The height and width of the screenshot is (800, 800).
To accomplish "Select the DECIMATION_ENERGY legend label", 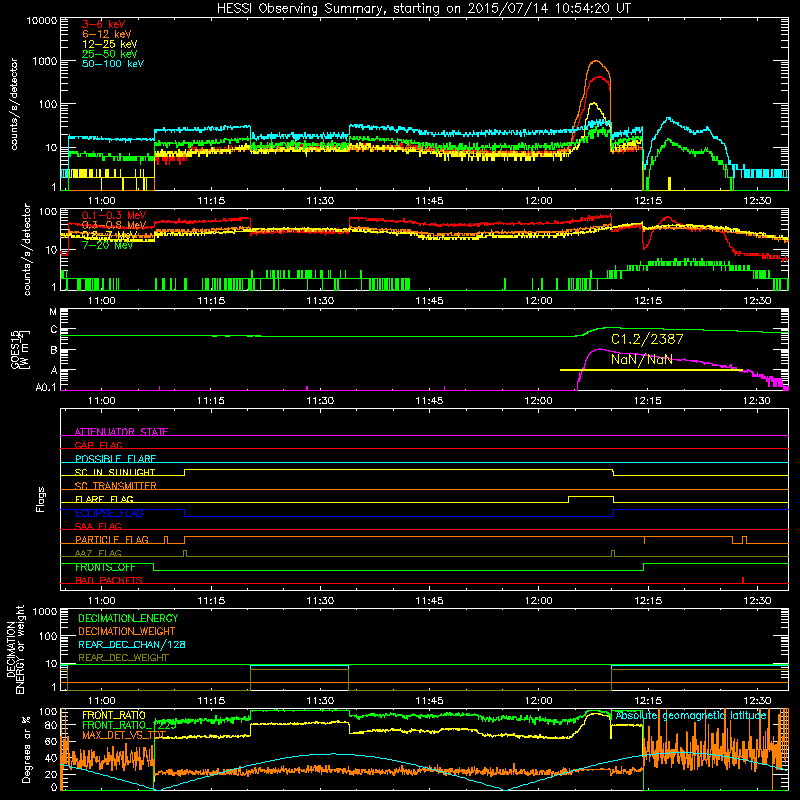I will (x=128, y=618).
